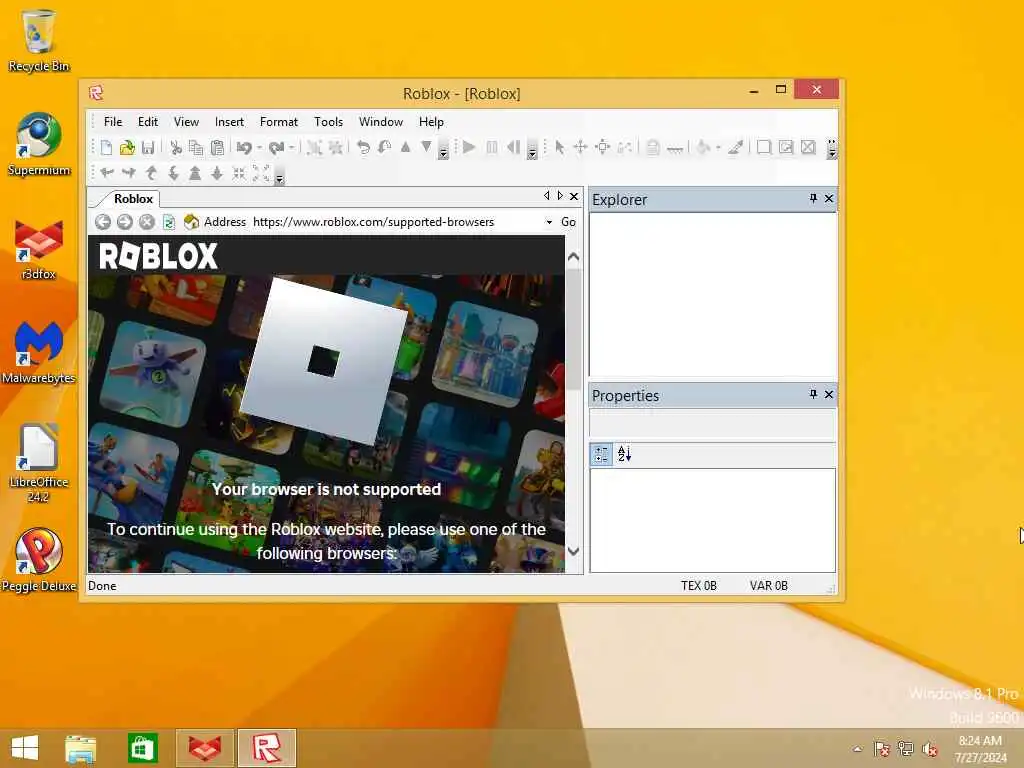Click the web page scroll down arrow
The image size is (1024, 768).
[573, 551]
